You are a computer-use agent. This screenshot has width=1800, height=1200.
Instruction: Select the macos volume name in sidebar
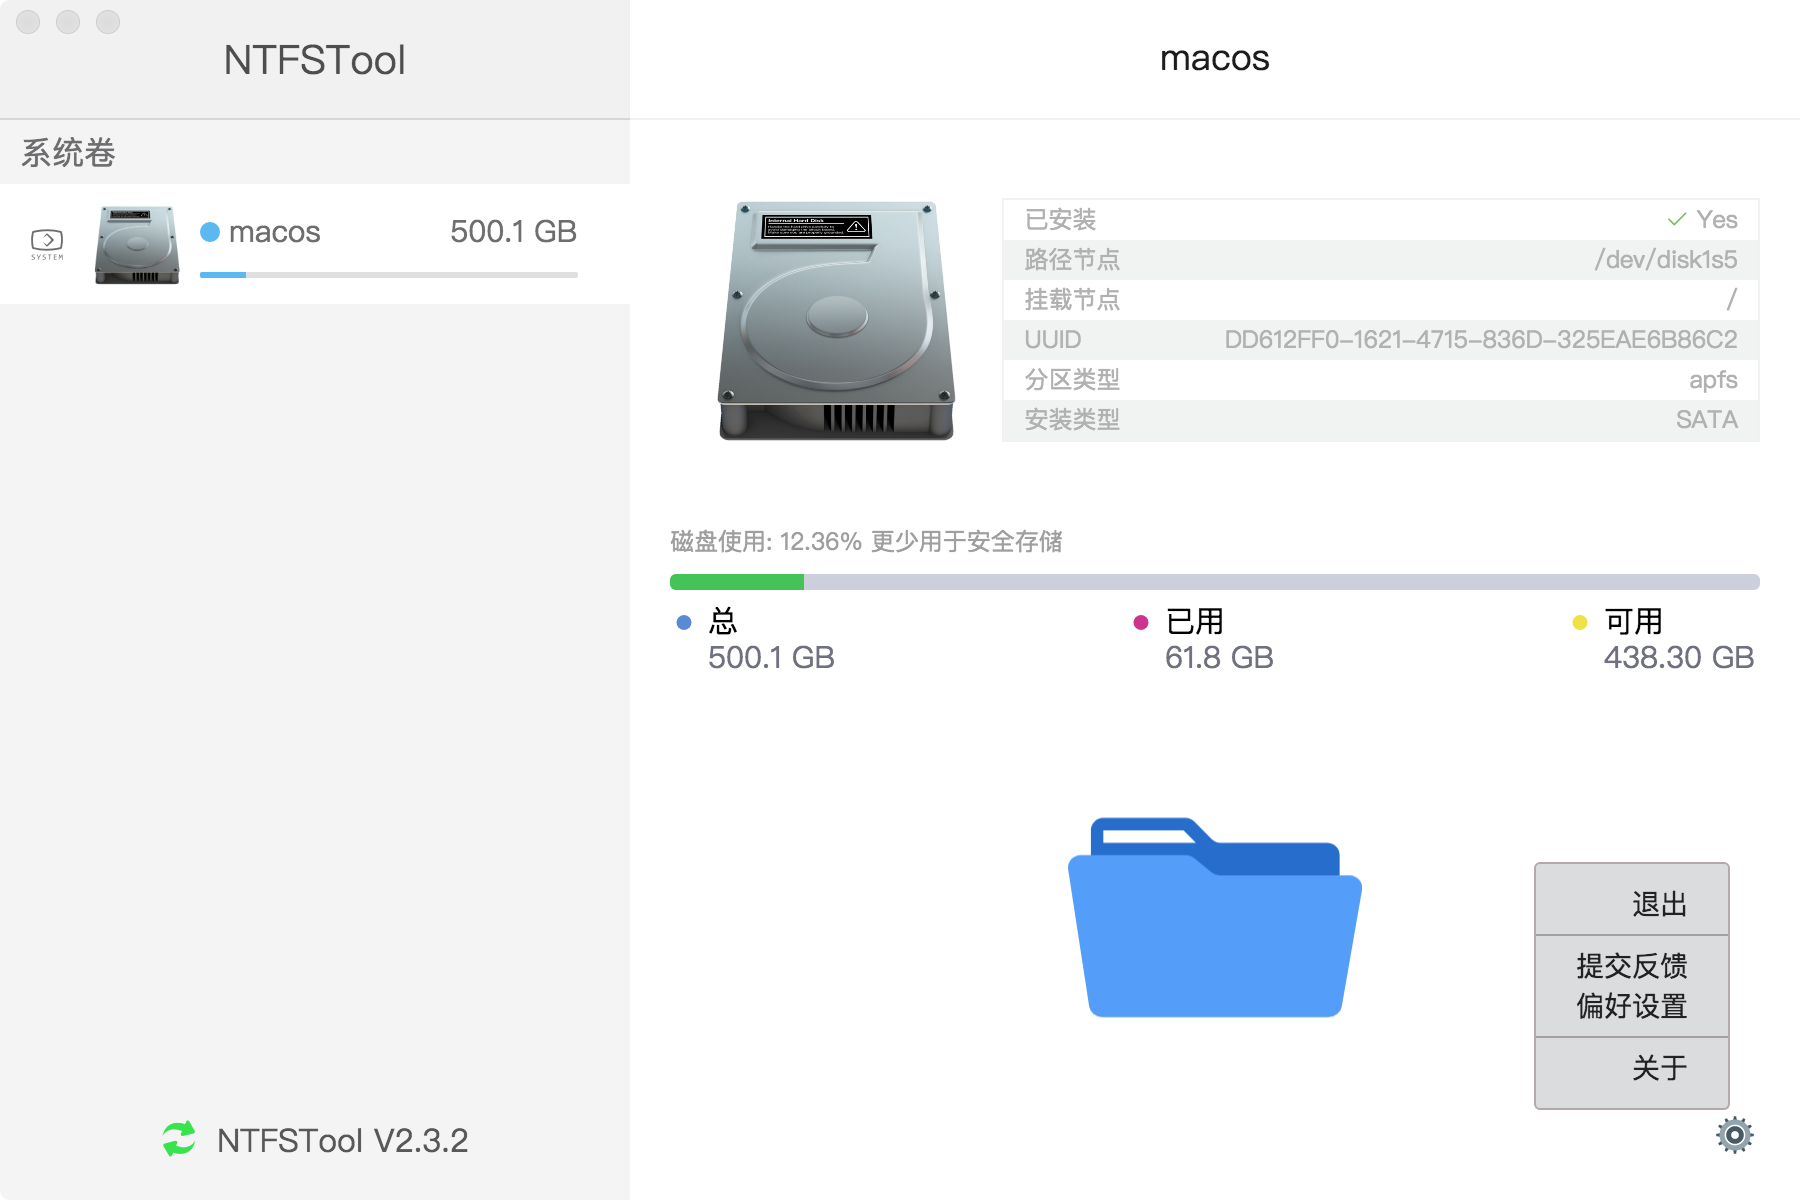pos(275,232)
